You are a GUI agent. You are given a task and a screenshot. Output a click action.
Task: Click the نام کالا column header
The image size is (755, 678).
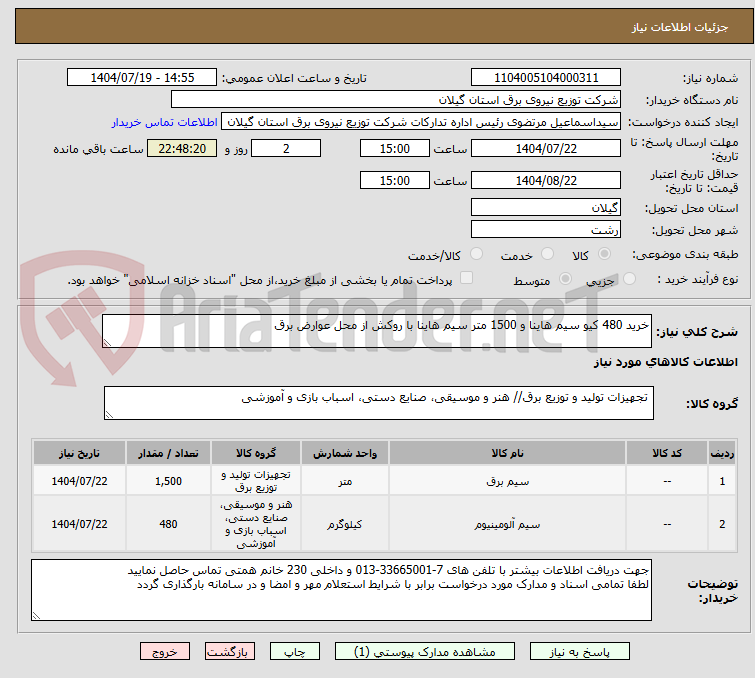click(508, 453)
